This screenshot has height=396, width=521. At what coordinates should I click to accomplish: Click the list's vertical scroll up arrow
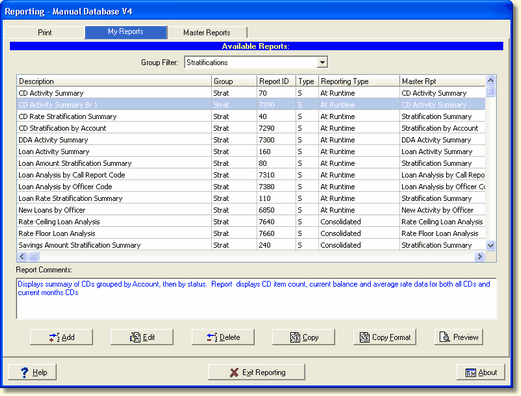click(x=490, y=80)
